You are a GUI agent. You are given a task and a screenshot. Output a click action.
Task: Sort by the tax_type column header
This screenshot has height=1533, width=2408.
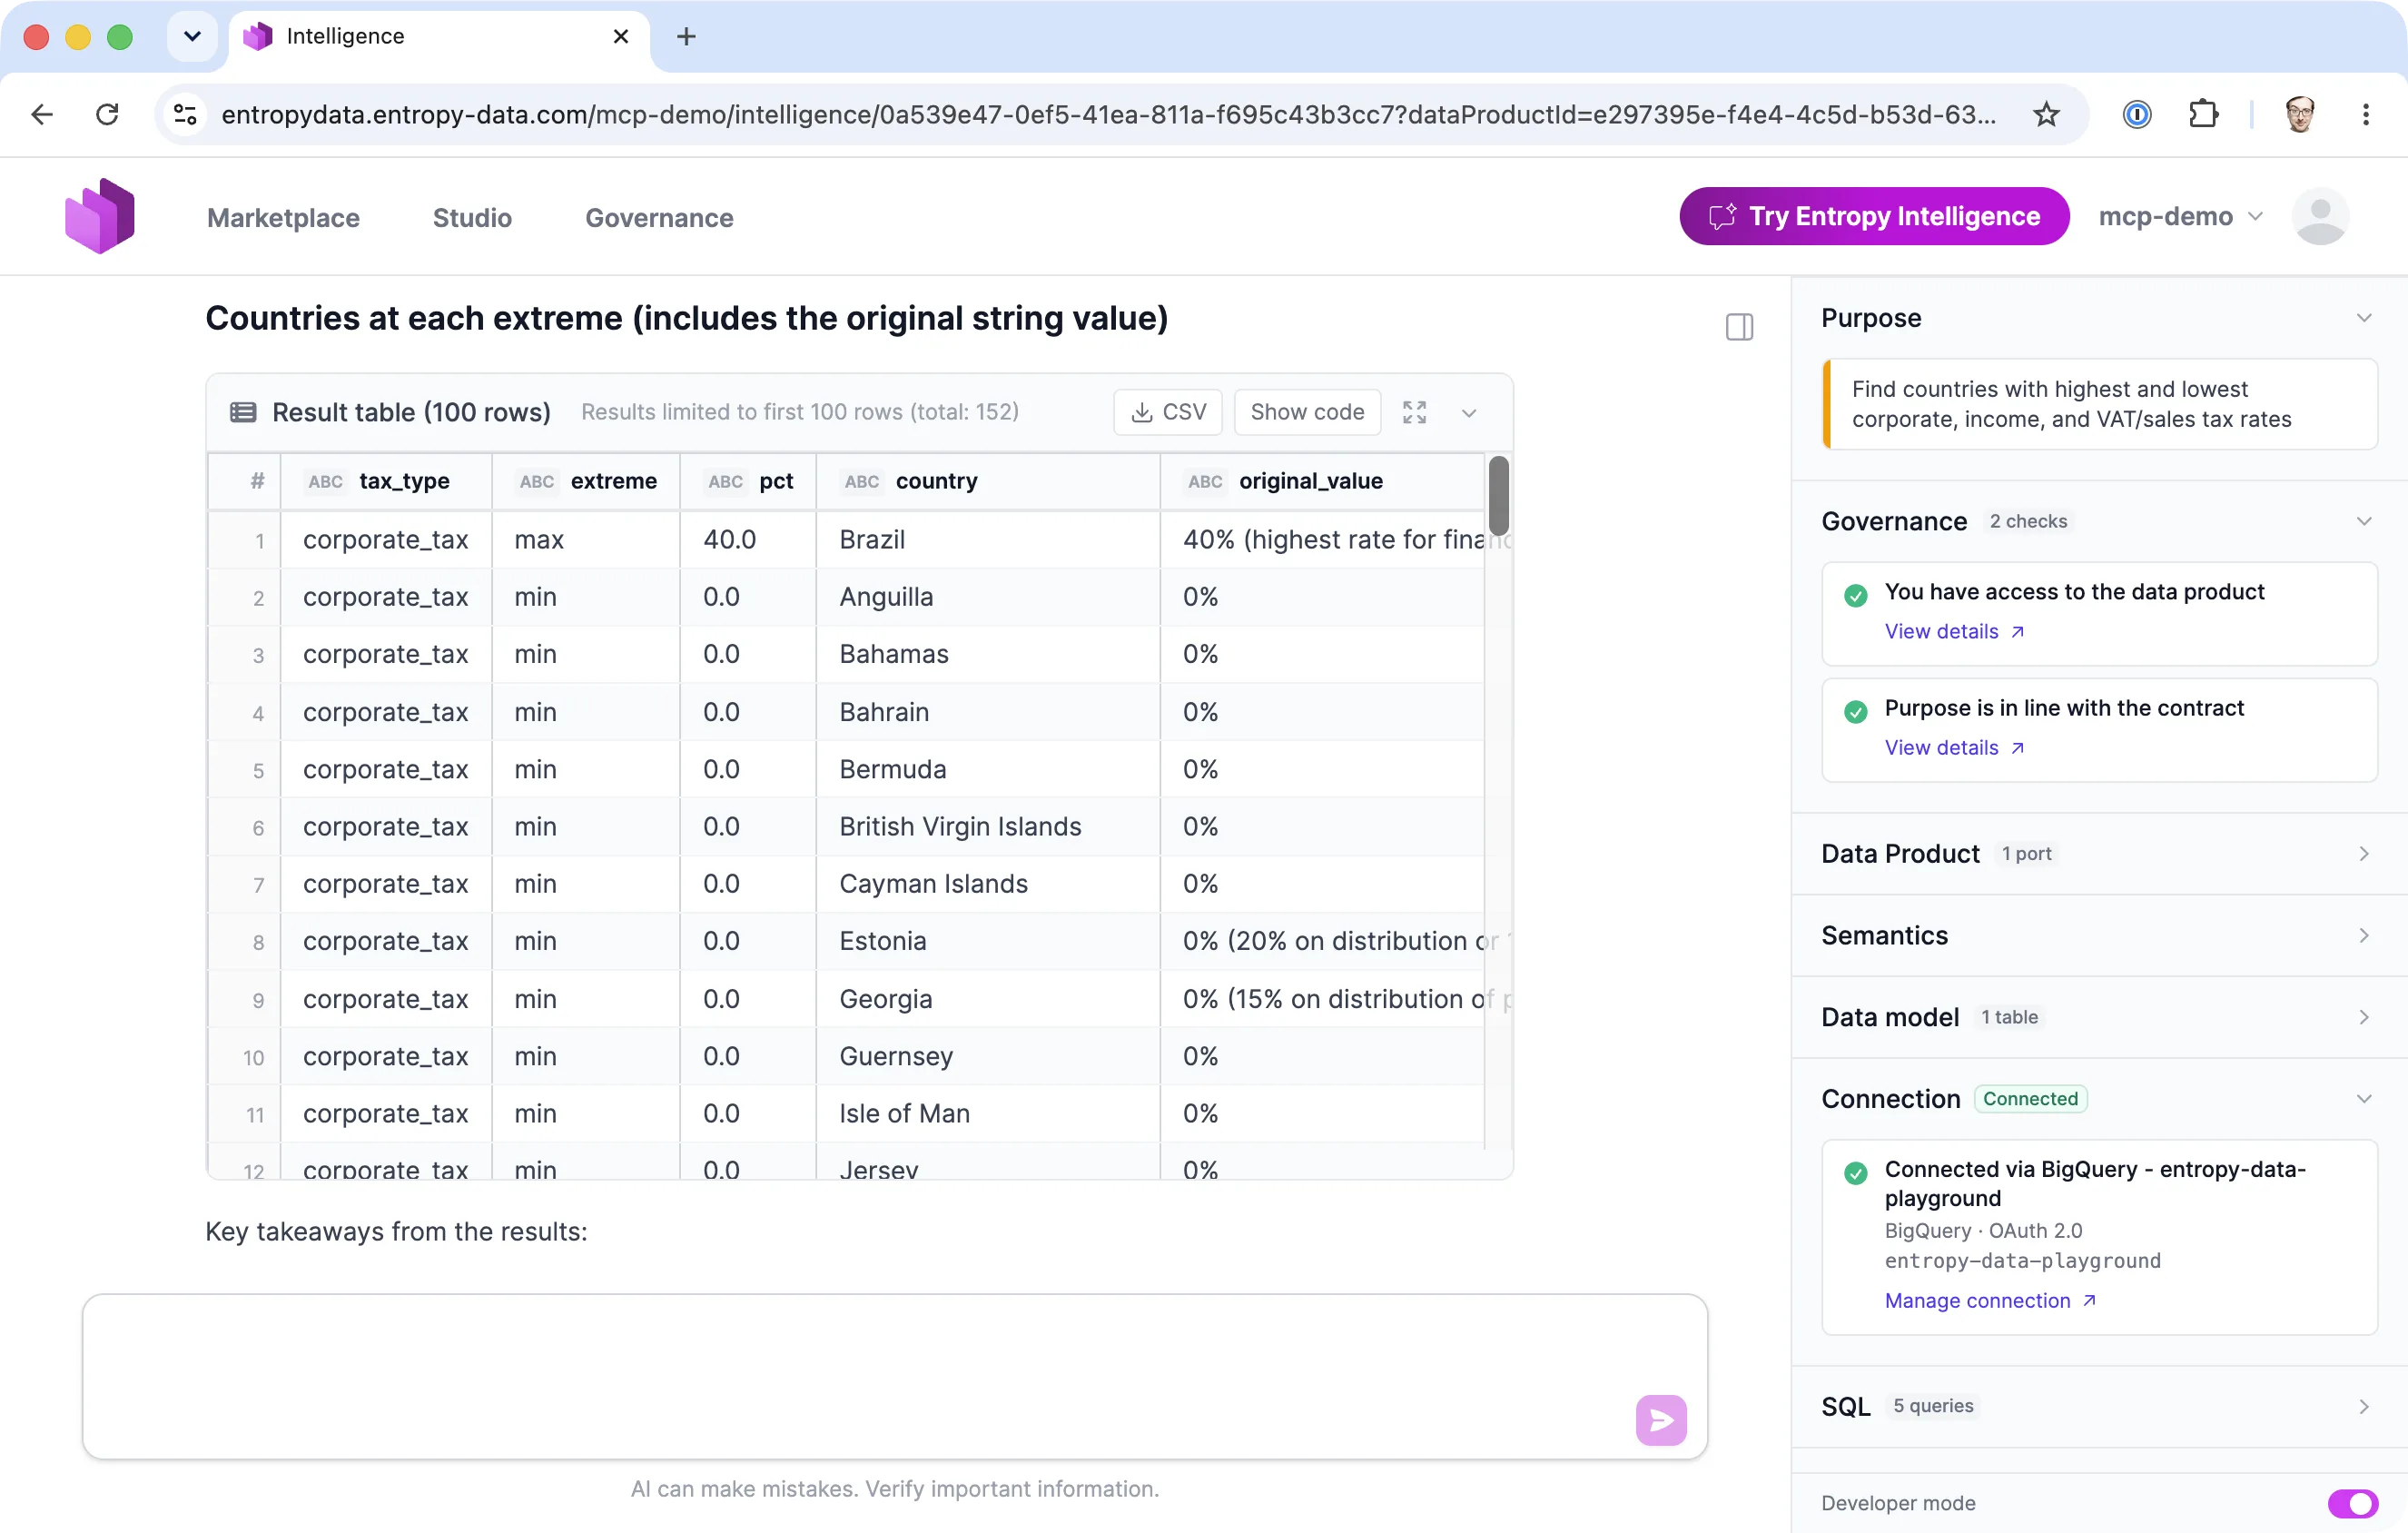(x=385, y=481)
